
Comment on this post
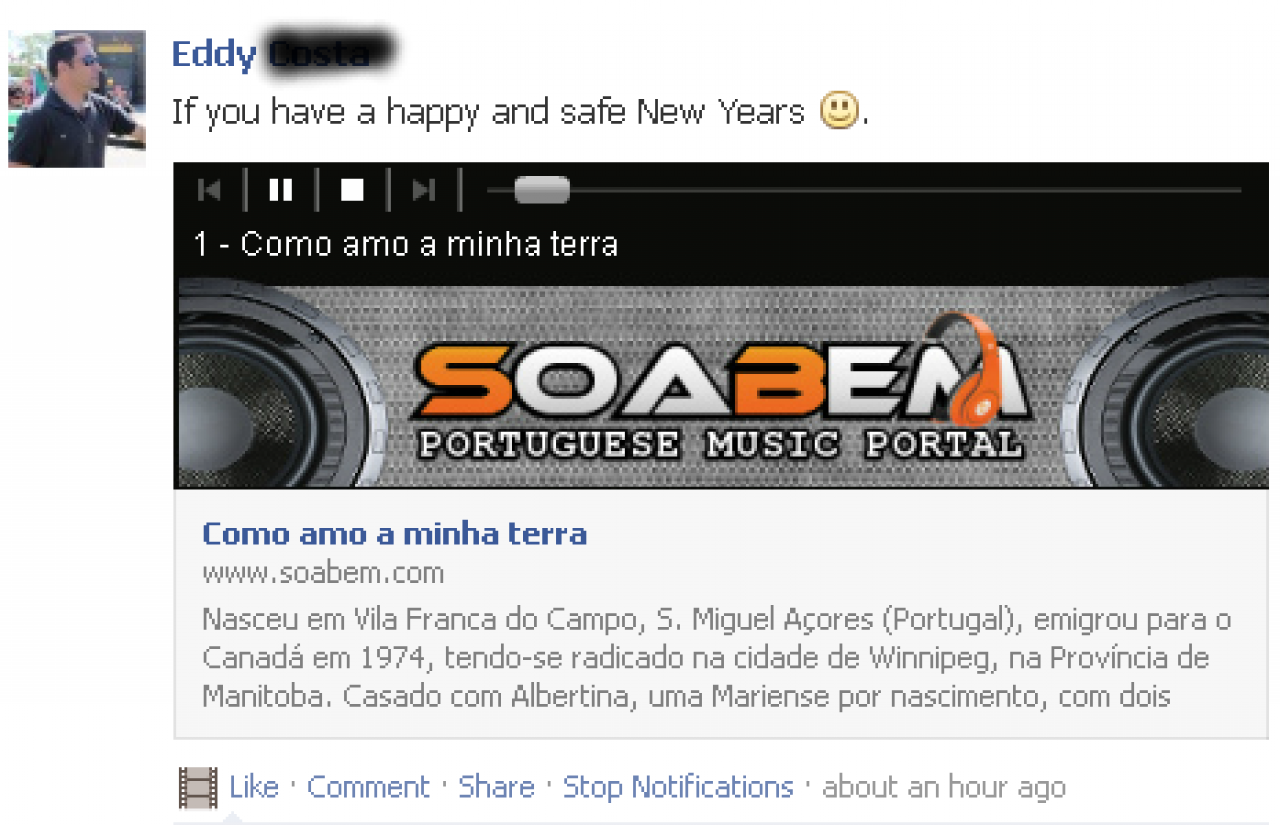pyautogui.click(x=368, y=787)
